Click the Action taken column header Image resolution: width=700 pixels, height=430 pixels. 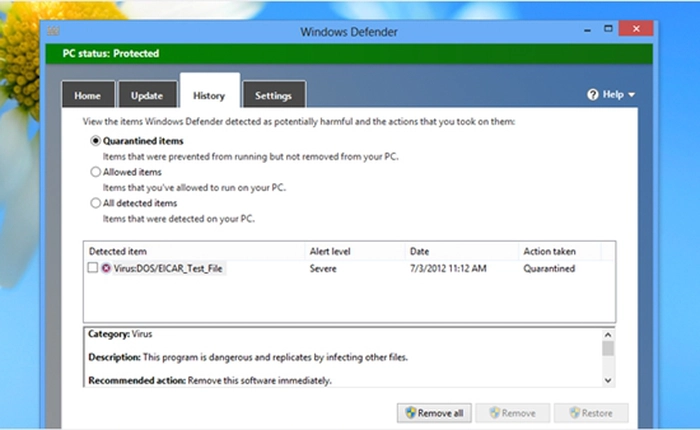pyautogui.click(x=559, y=251)
